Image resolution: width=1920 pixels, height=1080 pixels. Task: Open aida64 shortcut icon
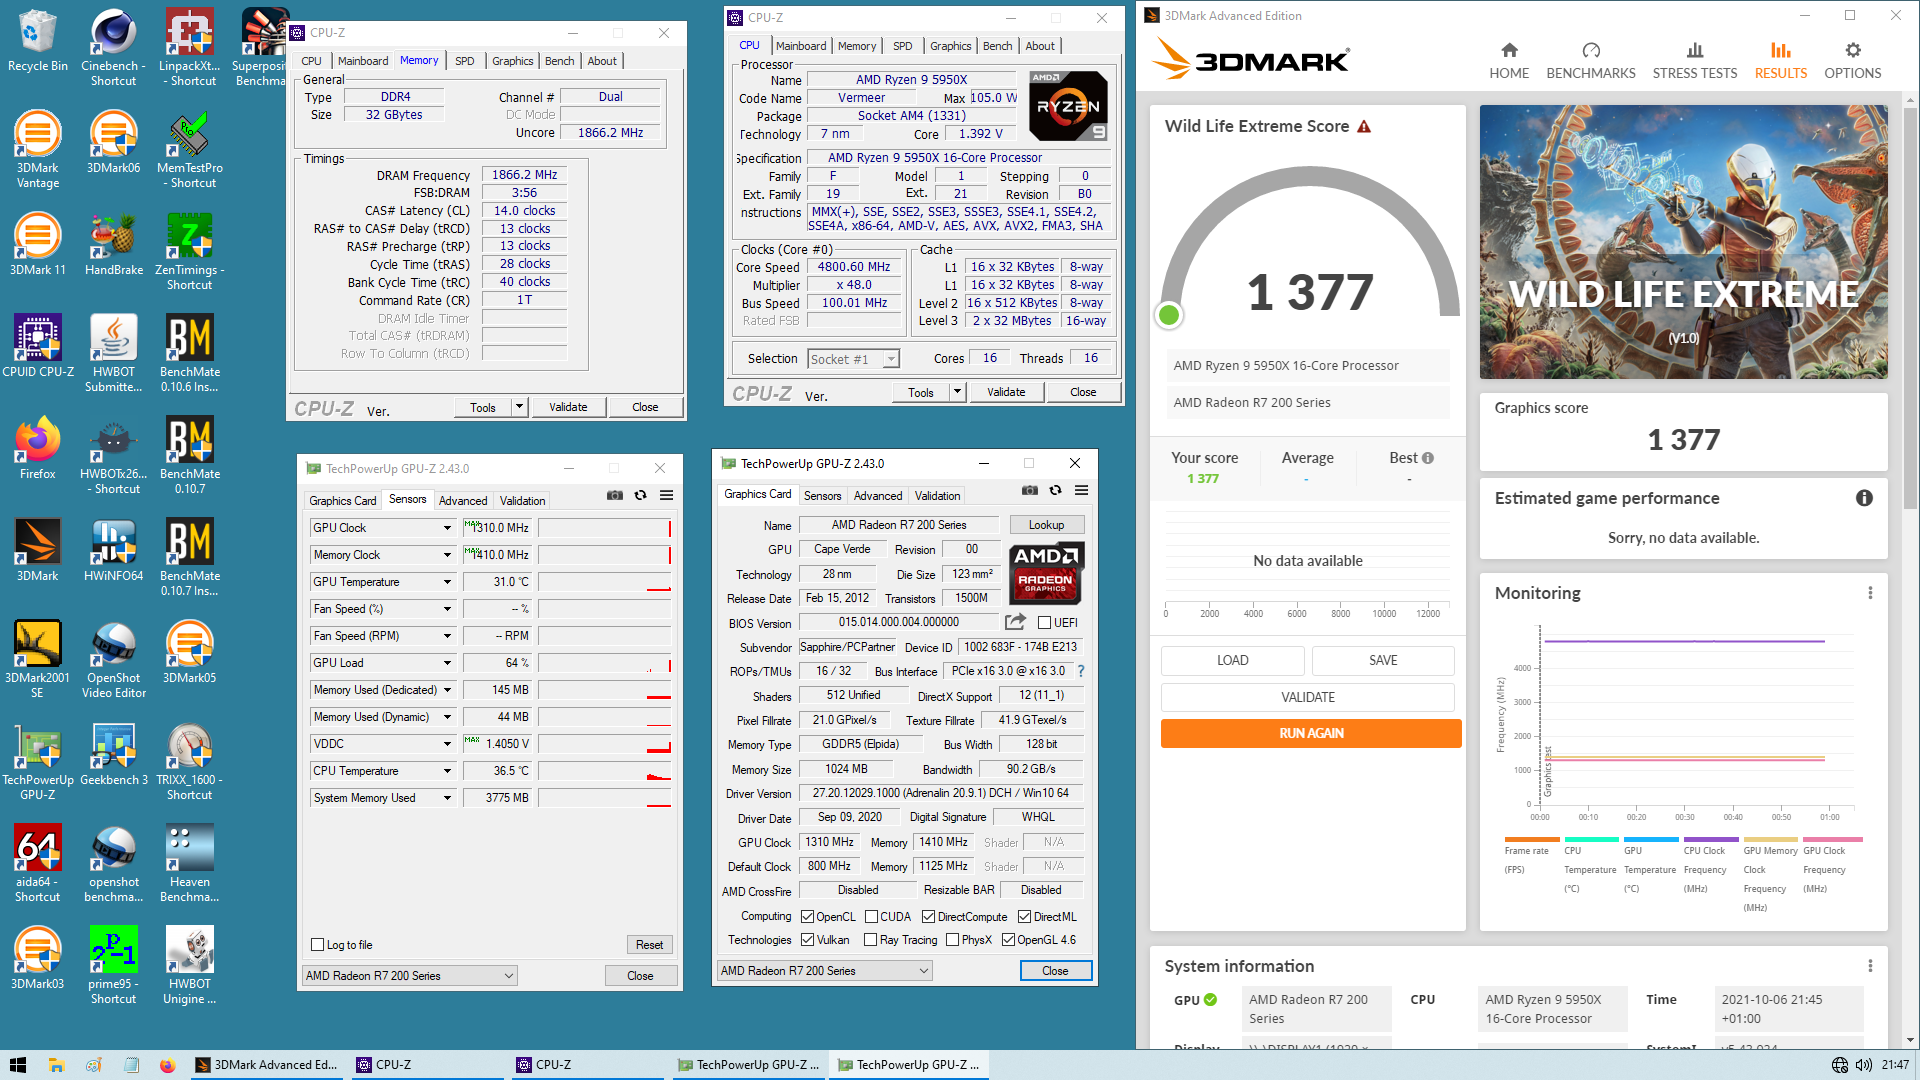37,863
